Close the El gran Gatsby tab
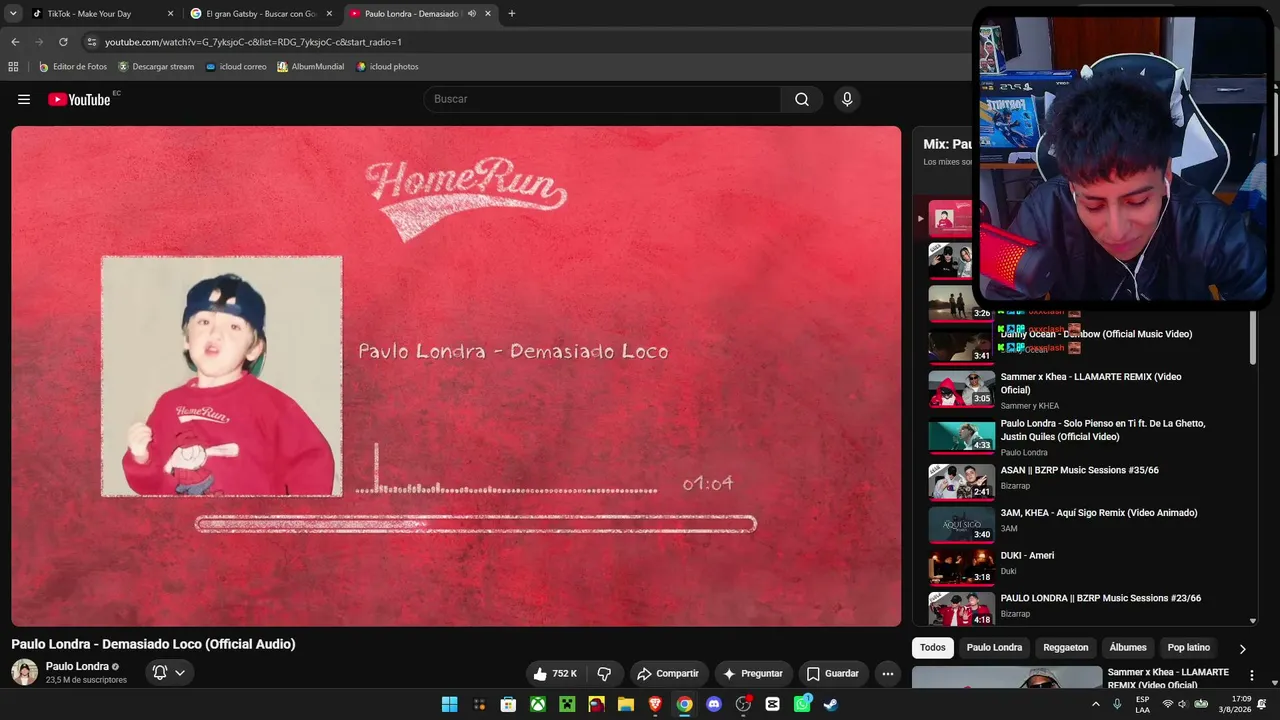This screenshot has width=1280, height=720. 329,14
